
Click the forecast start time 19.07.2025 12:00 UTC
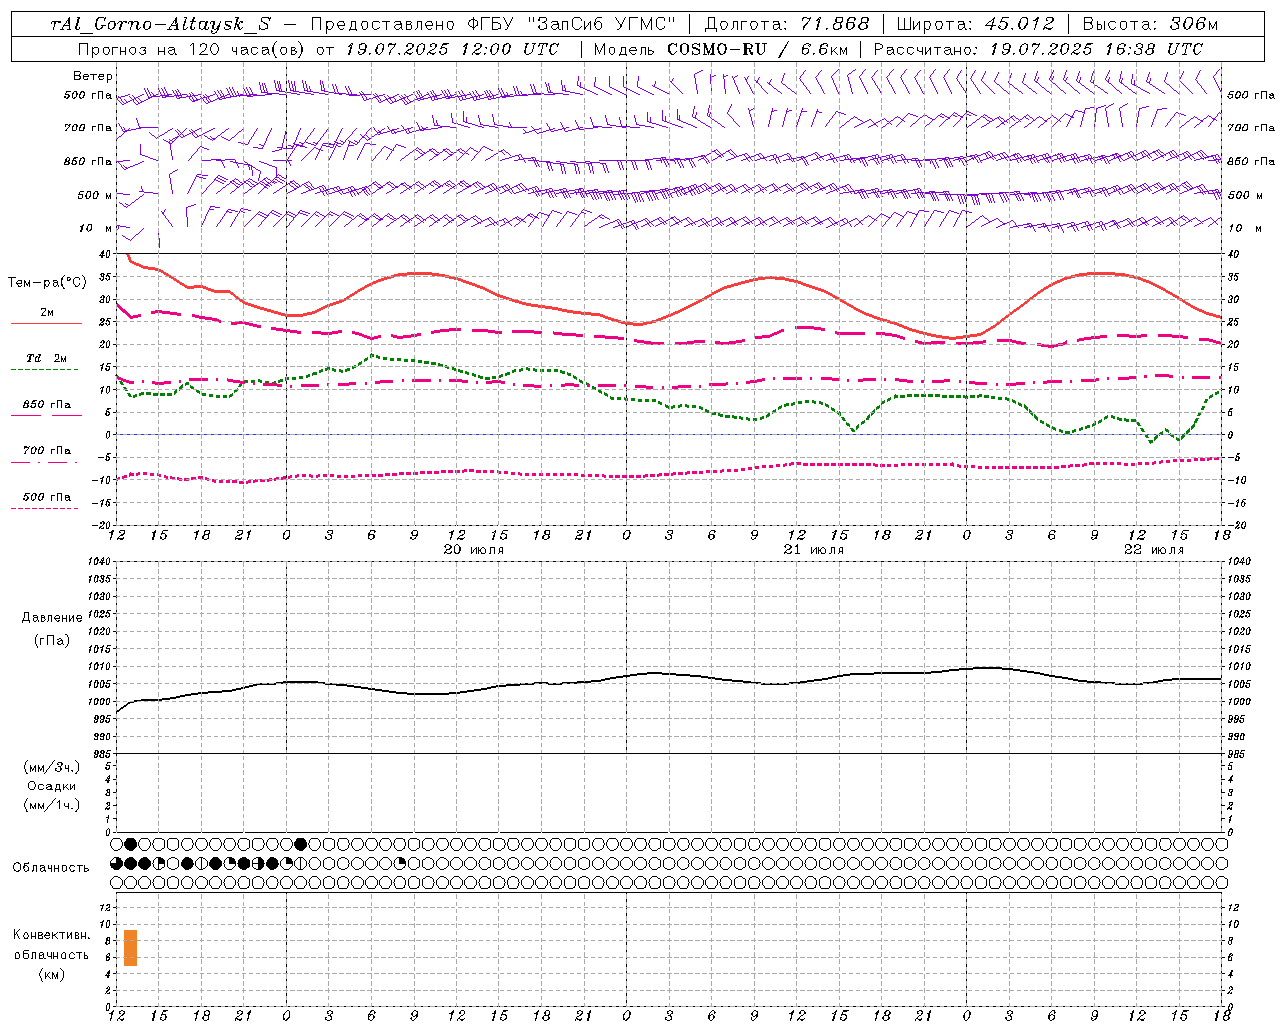[x=452, y=49]
